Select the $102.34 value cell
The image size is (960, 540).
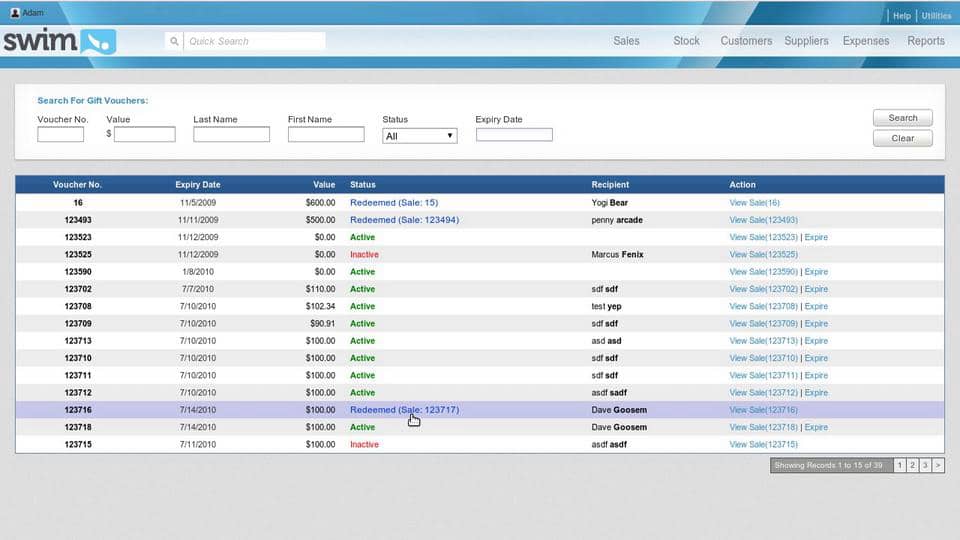[x=320, y=306]
